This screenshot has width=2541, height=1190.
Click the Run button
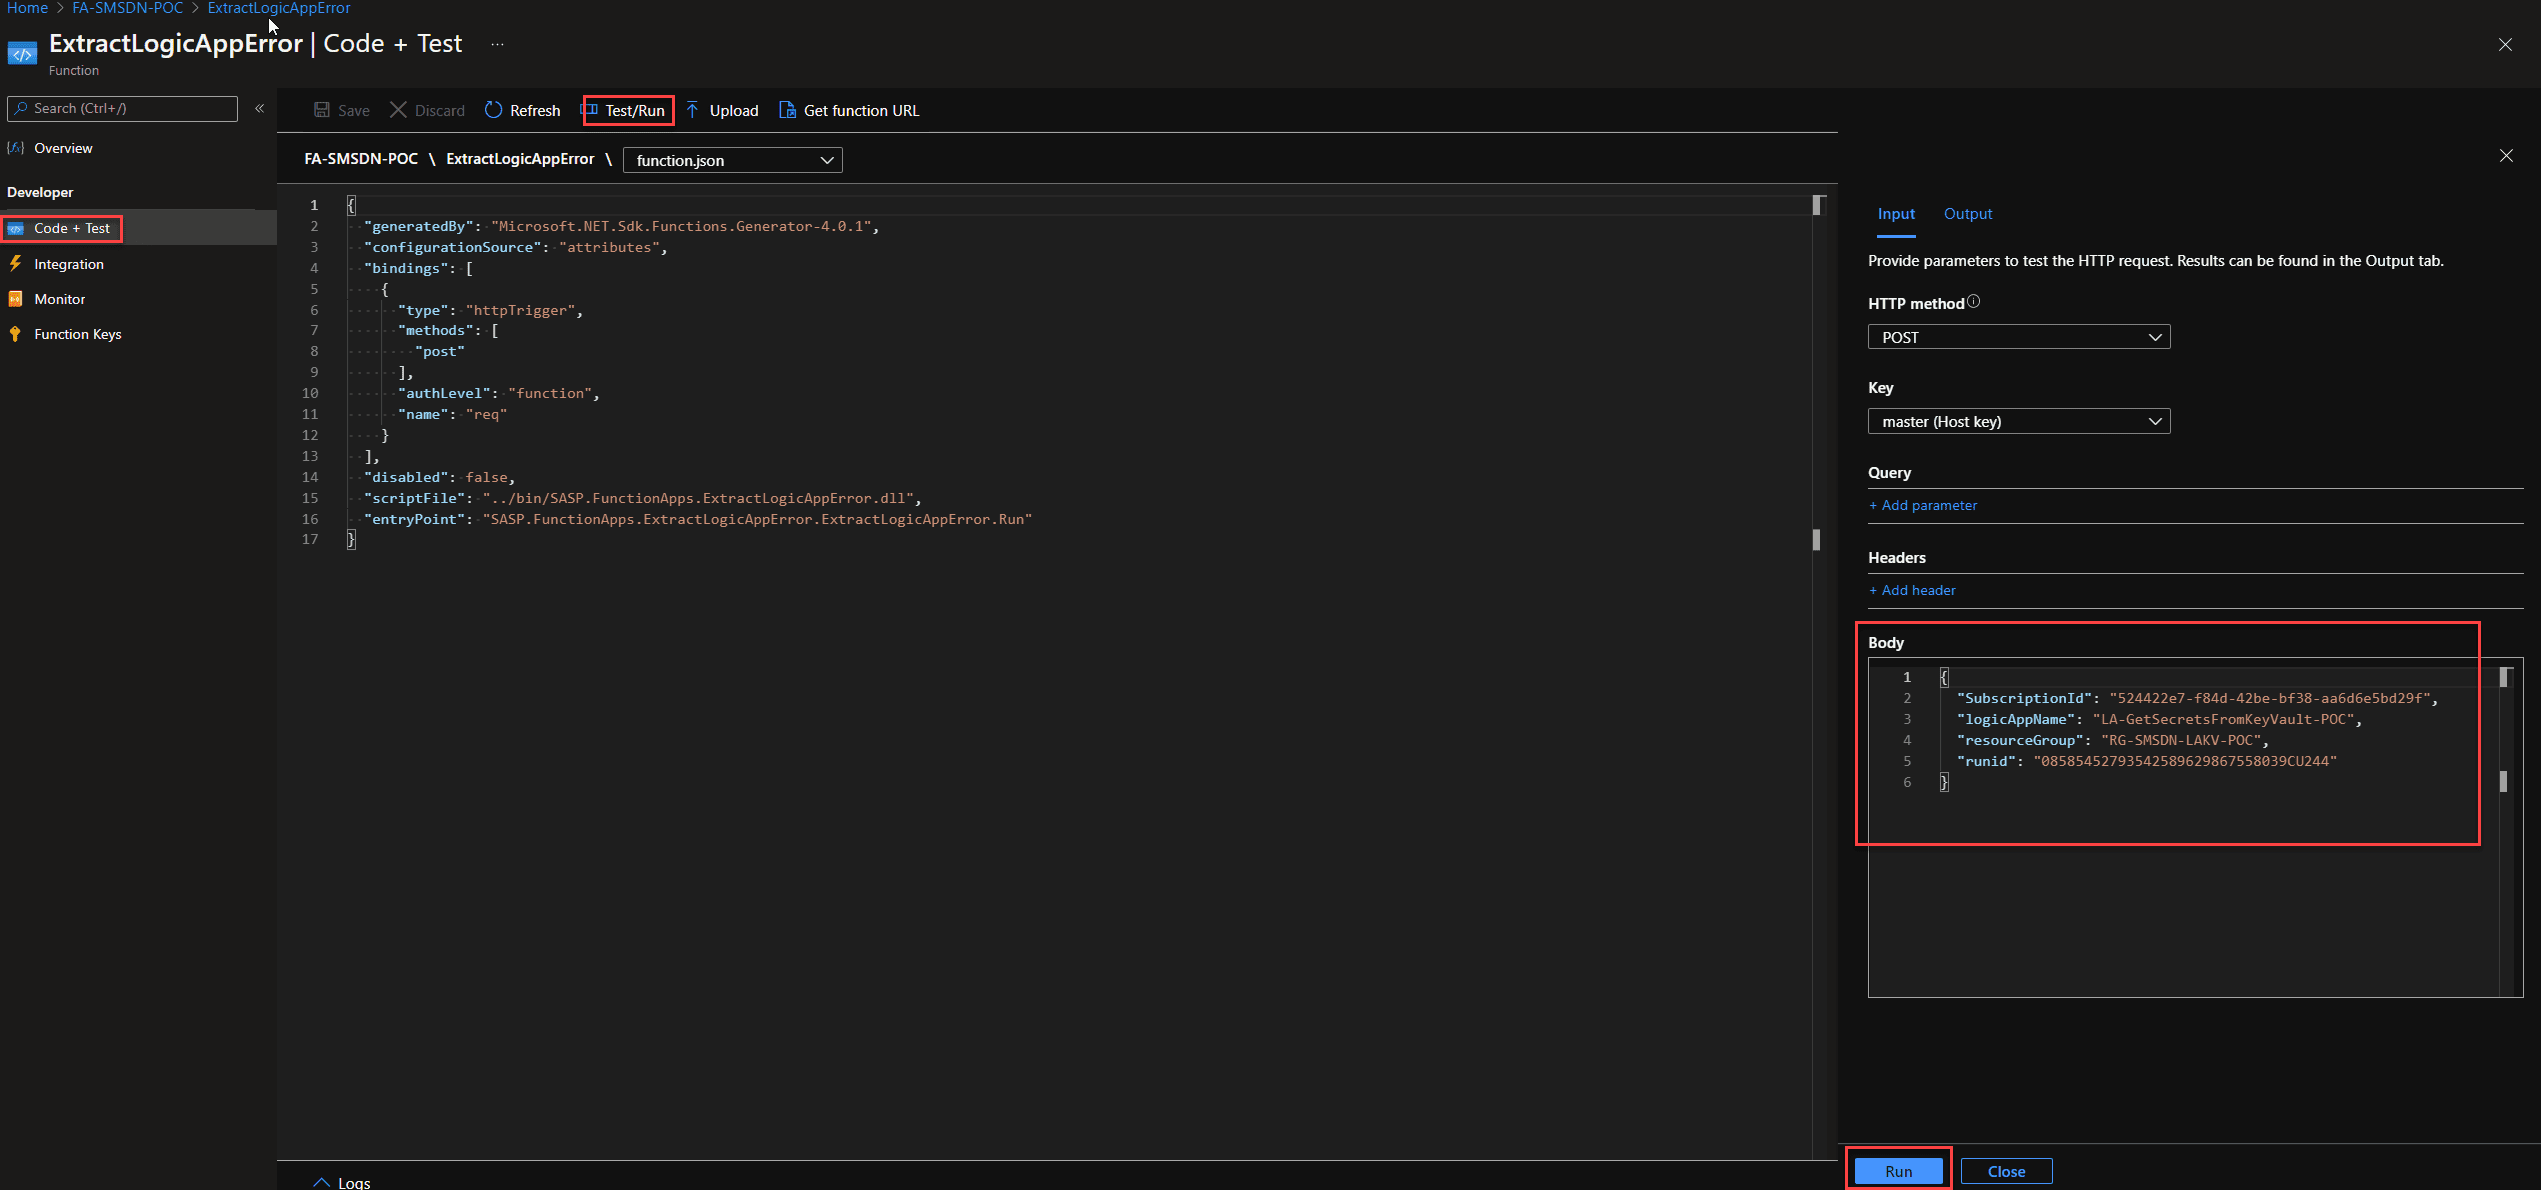(1898, 1171)
